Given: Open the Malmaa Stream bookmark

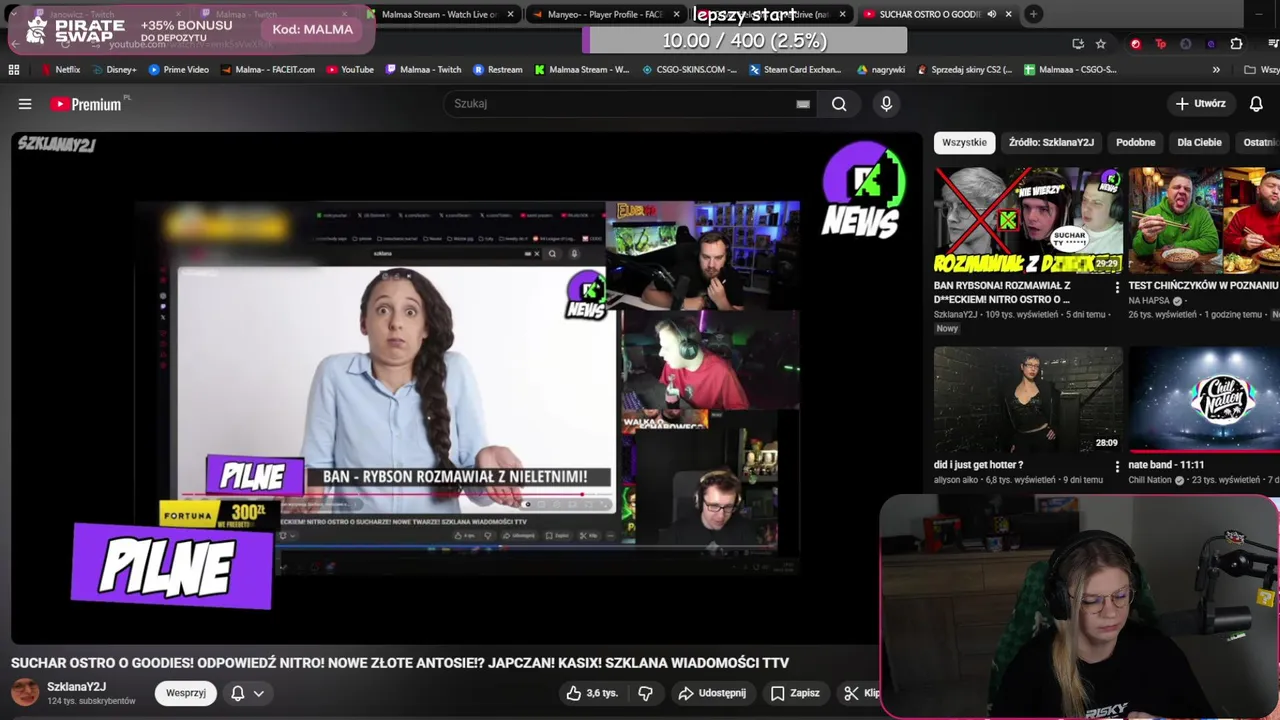Looking at the screenshot, I should 582,70.
